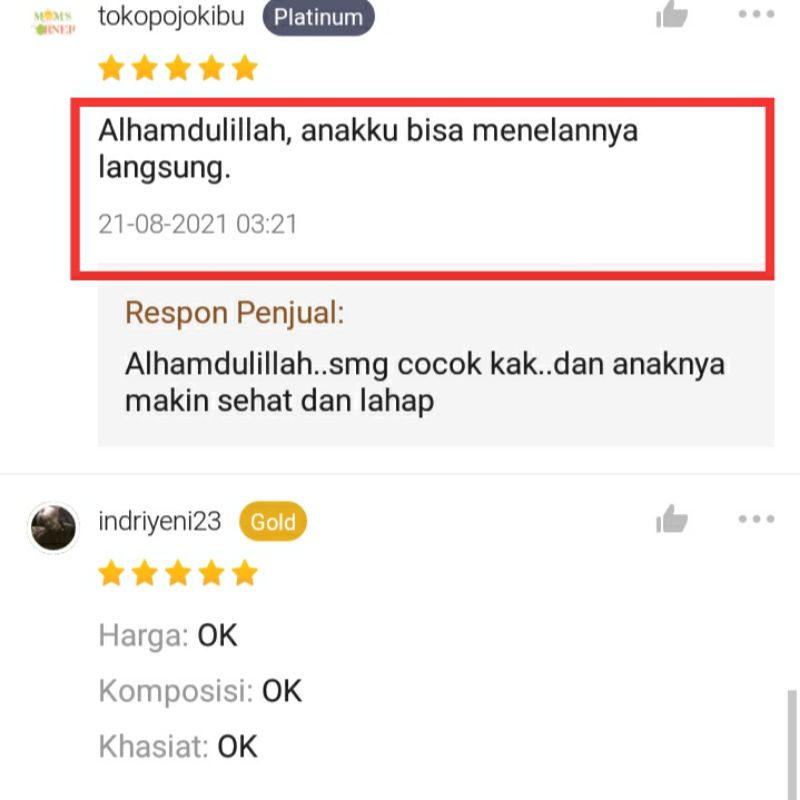Tap the 'Respon Penjual:' heading
The image size is (800, 800).
[x=235, y=312]
